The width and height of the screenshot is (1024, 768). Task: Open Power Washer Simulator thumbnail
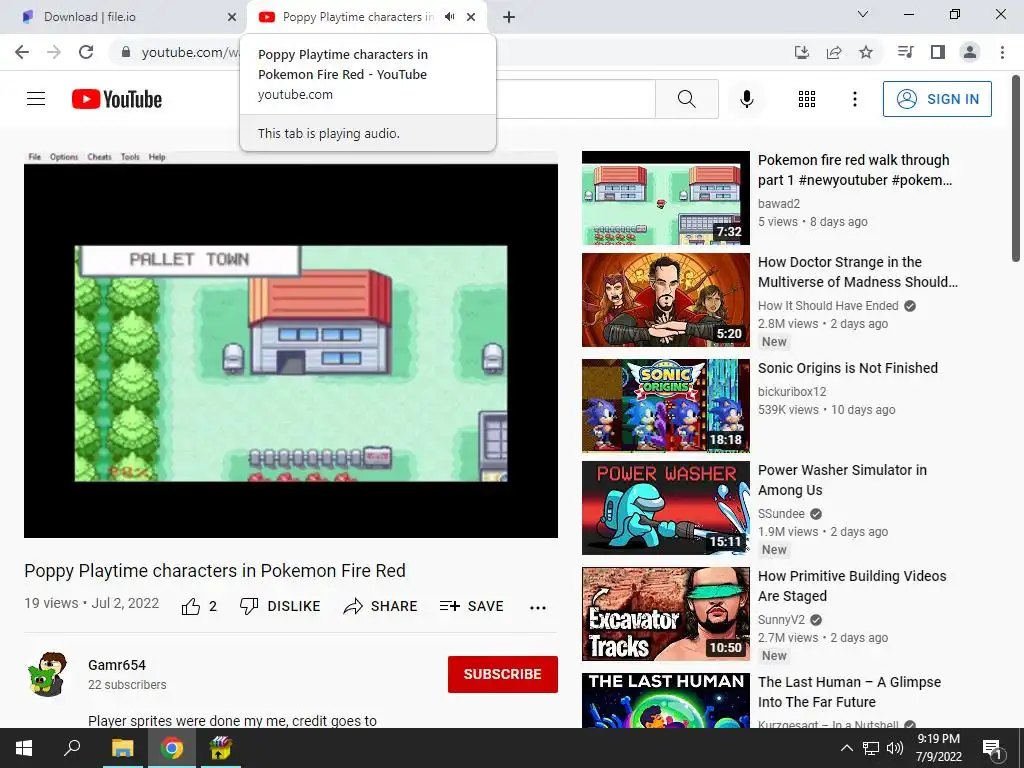(665, 507)
